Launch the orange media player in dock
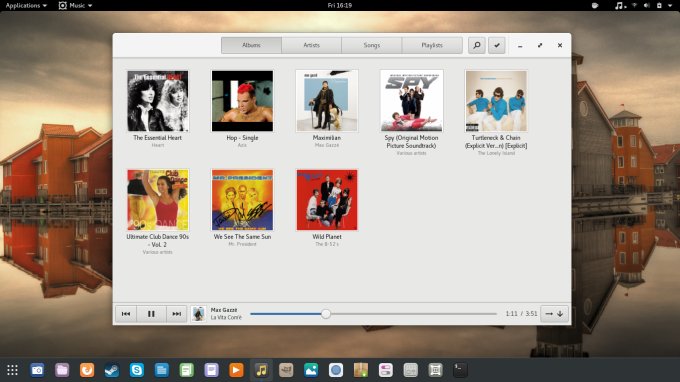The width and height of the screenshot is (680, 382). point(236,370)
